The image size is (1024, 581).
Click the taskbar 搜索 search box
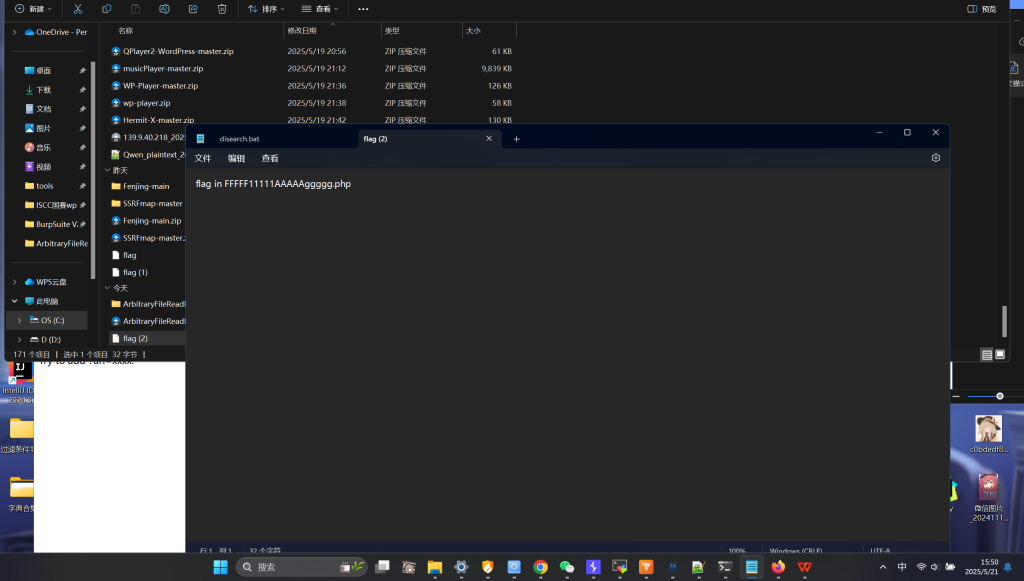click(301, 567)
